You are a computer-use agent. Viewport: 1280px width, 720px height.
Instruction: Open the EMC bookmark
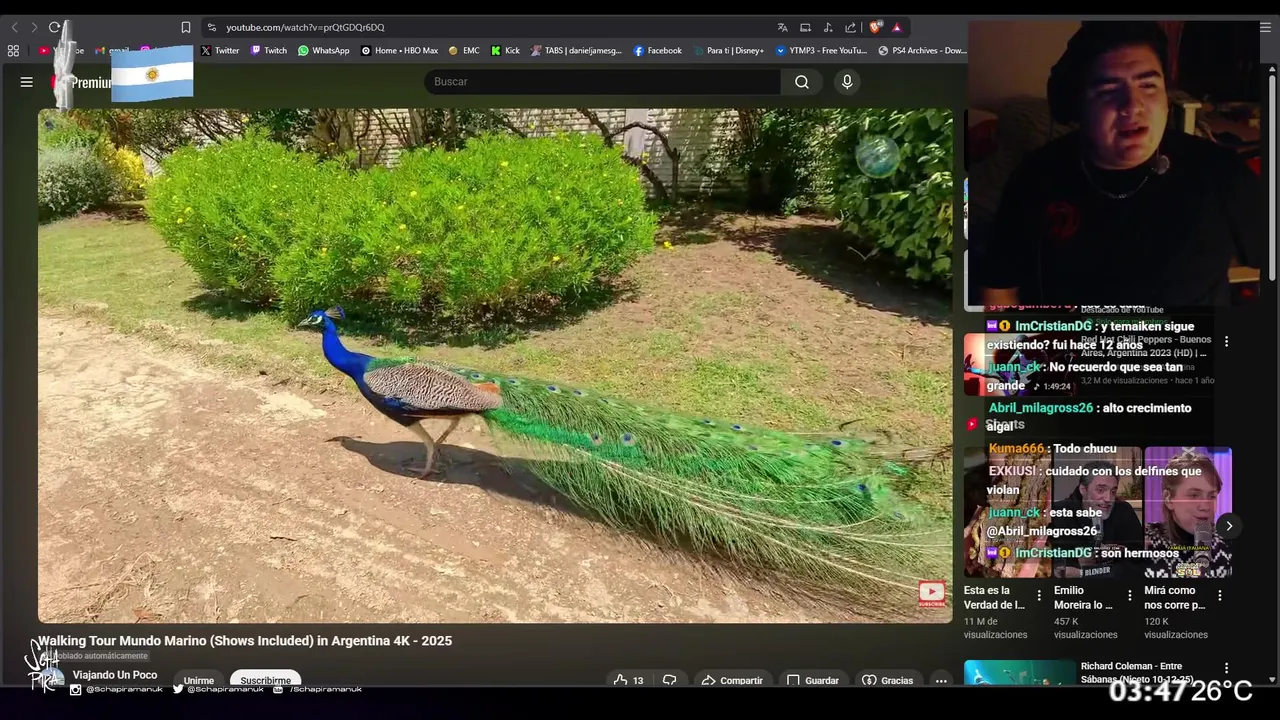pos(464,50)
